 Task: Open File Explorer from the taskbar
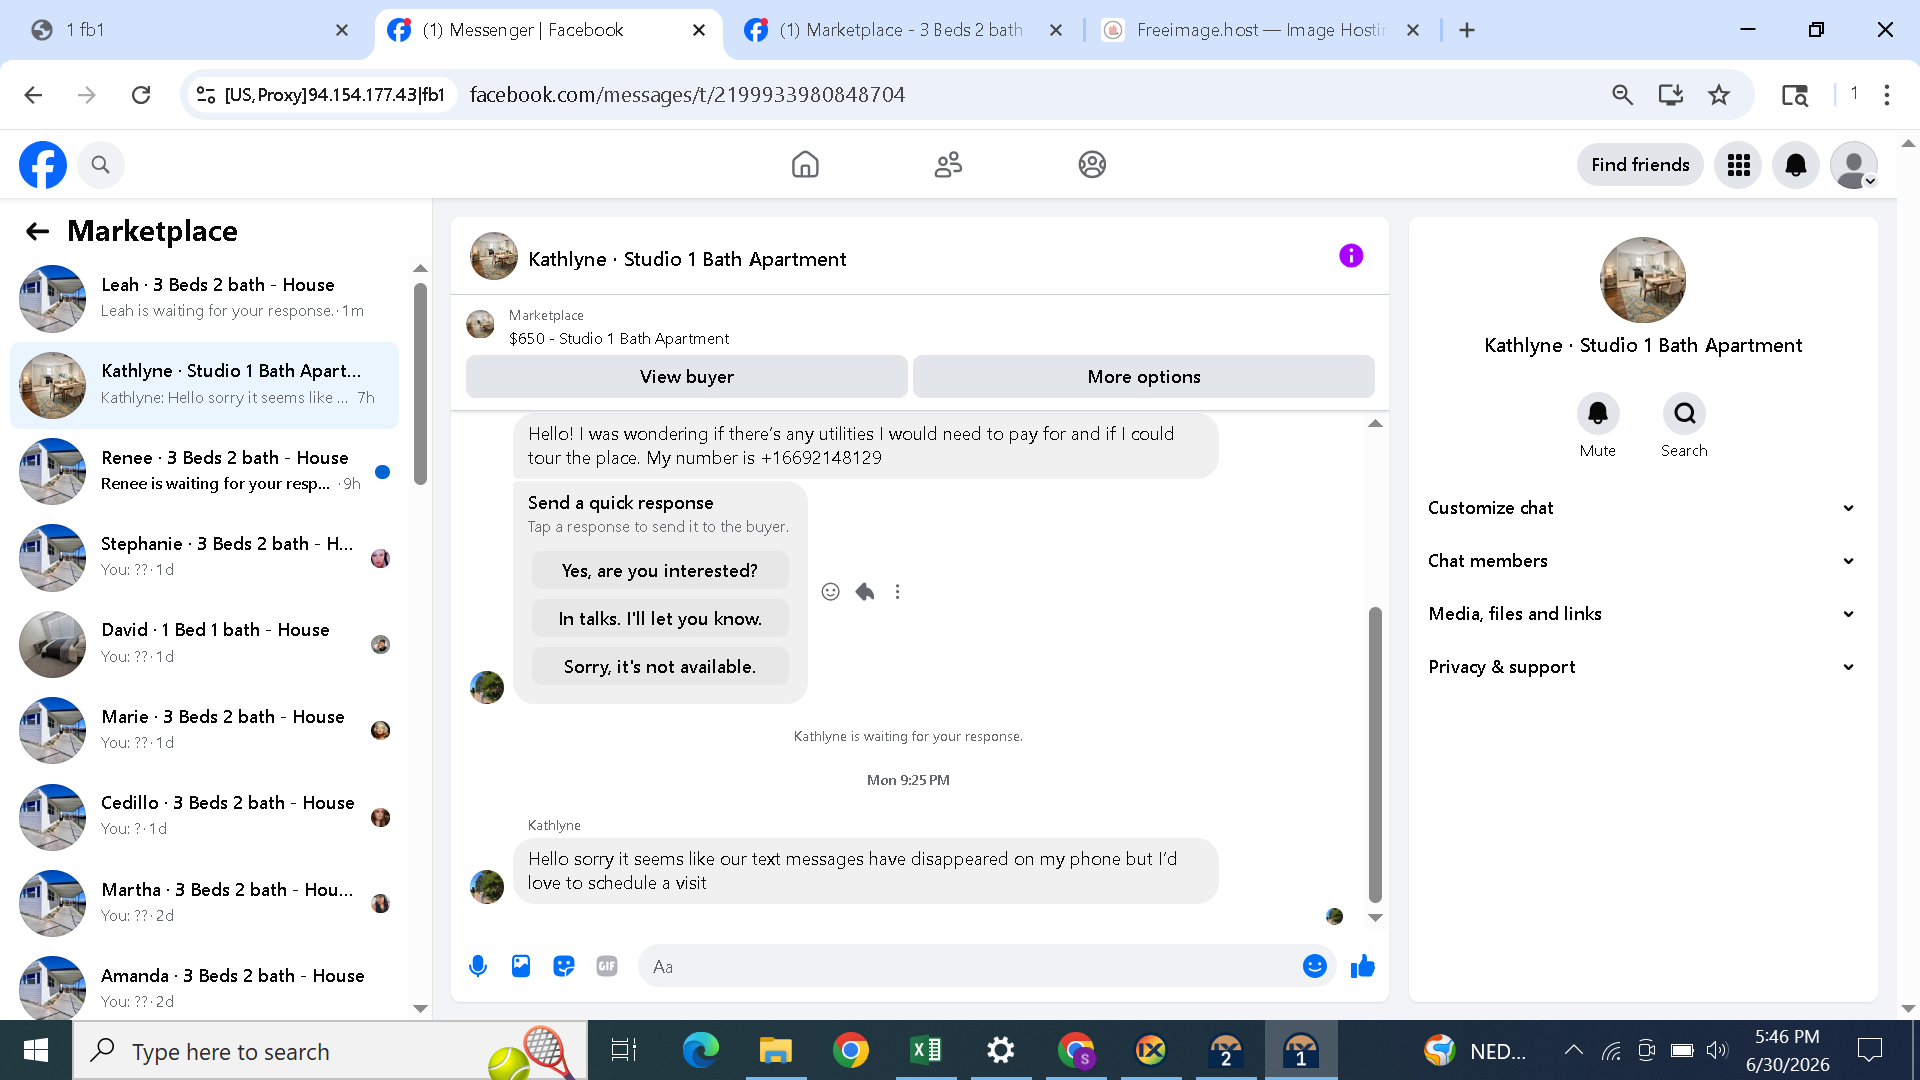(775, 1051)
